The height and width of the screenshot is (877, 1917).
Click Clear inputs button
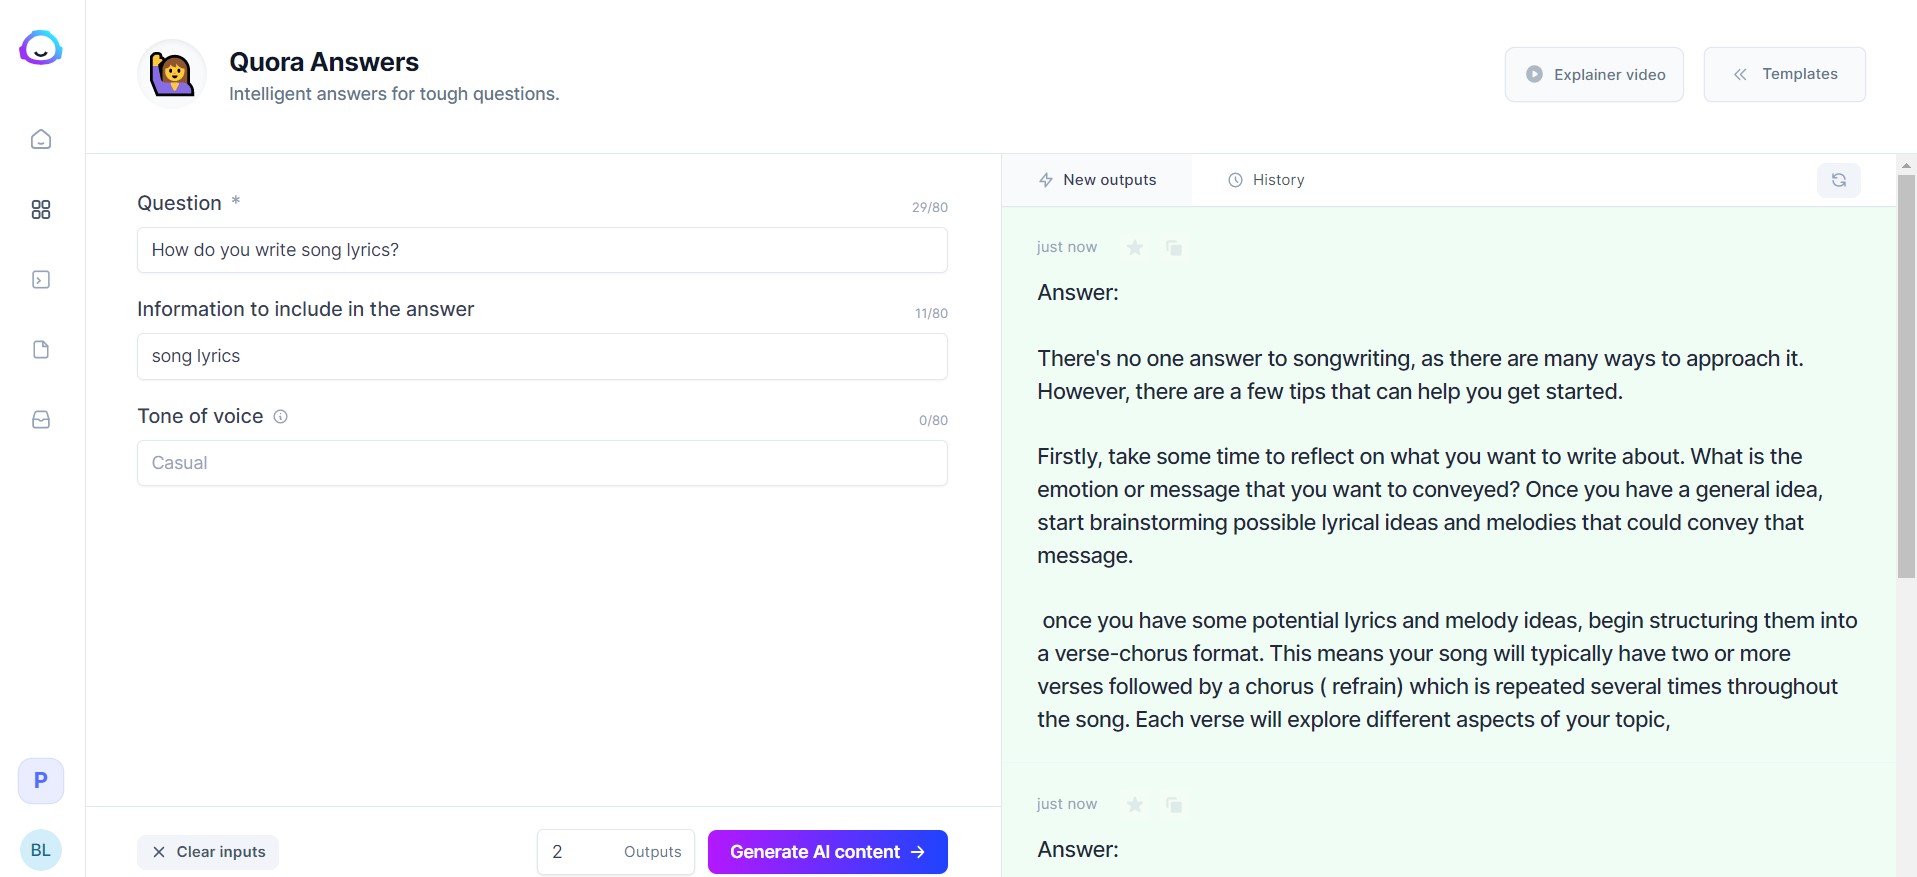(208, 852)
